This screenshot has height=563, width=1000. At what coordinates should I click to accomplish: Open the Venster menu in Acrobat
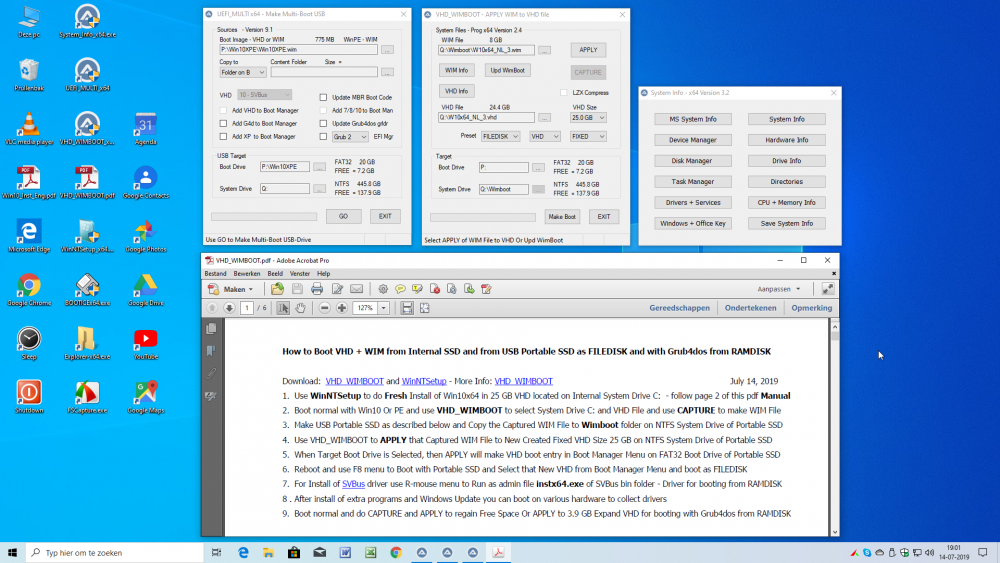[300, 274]
